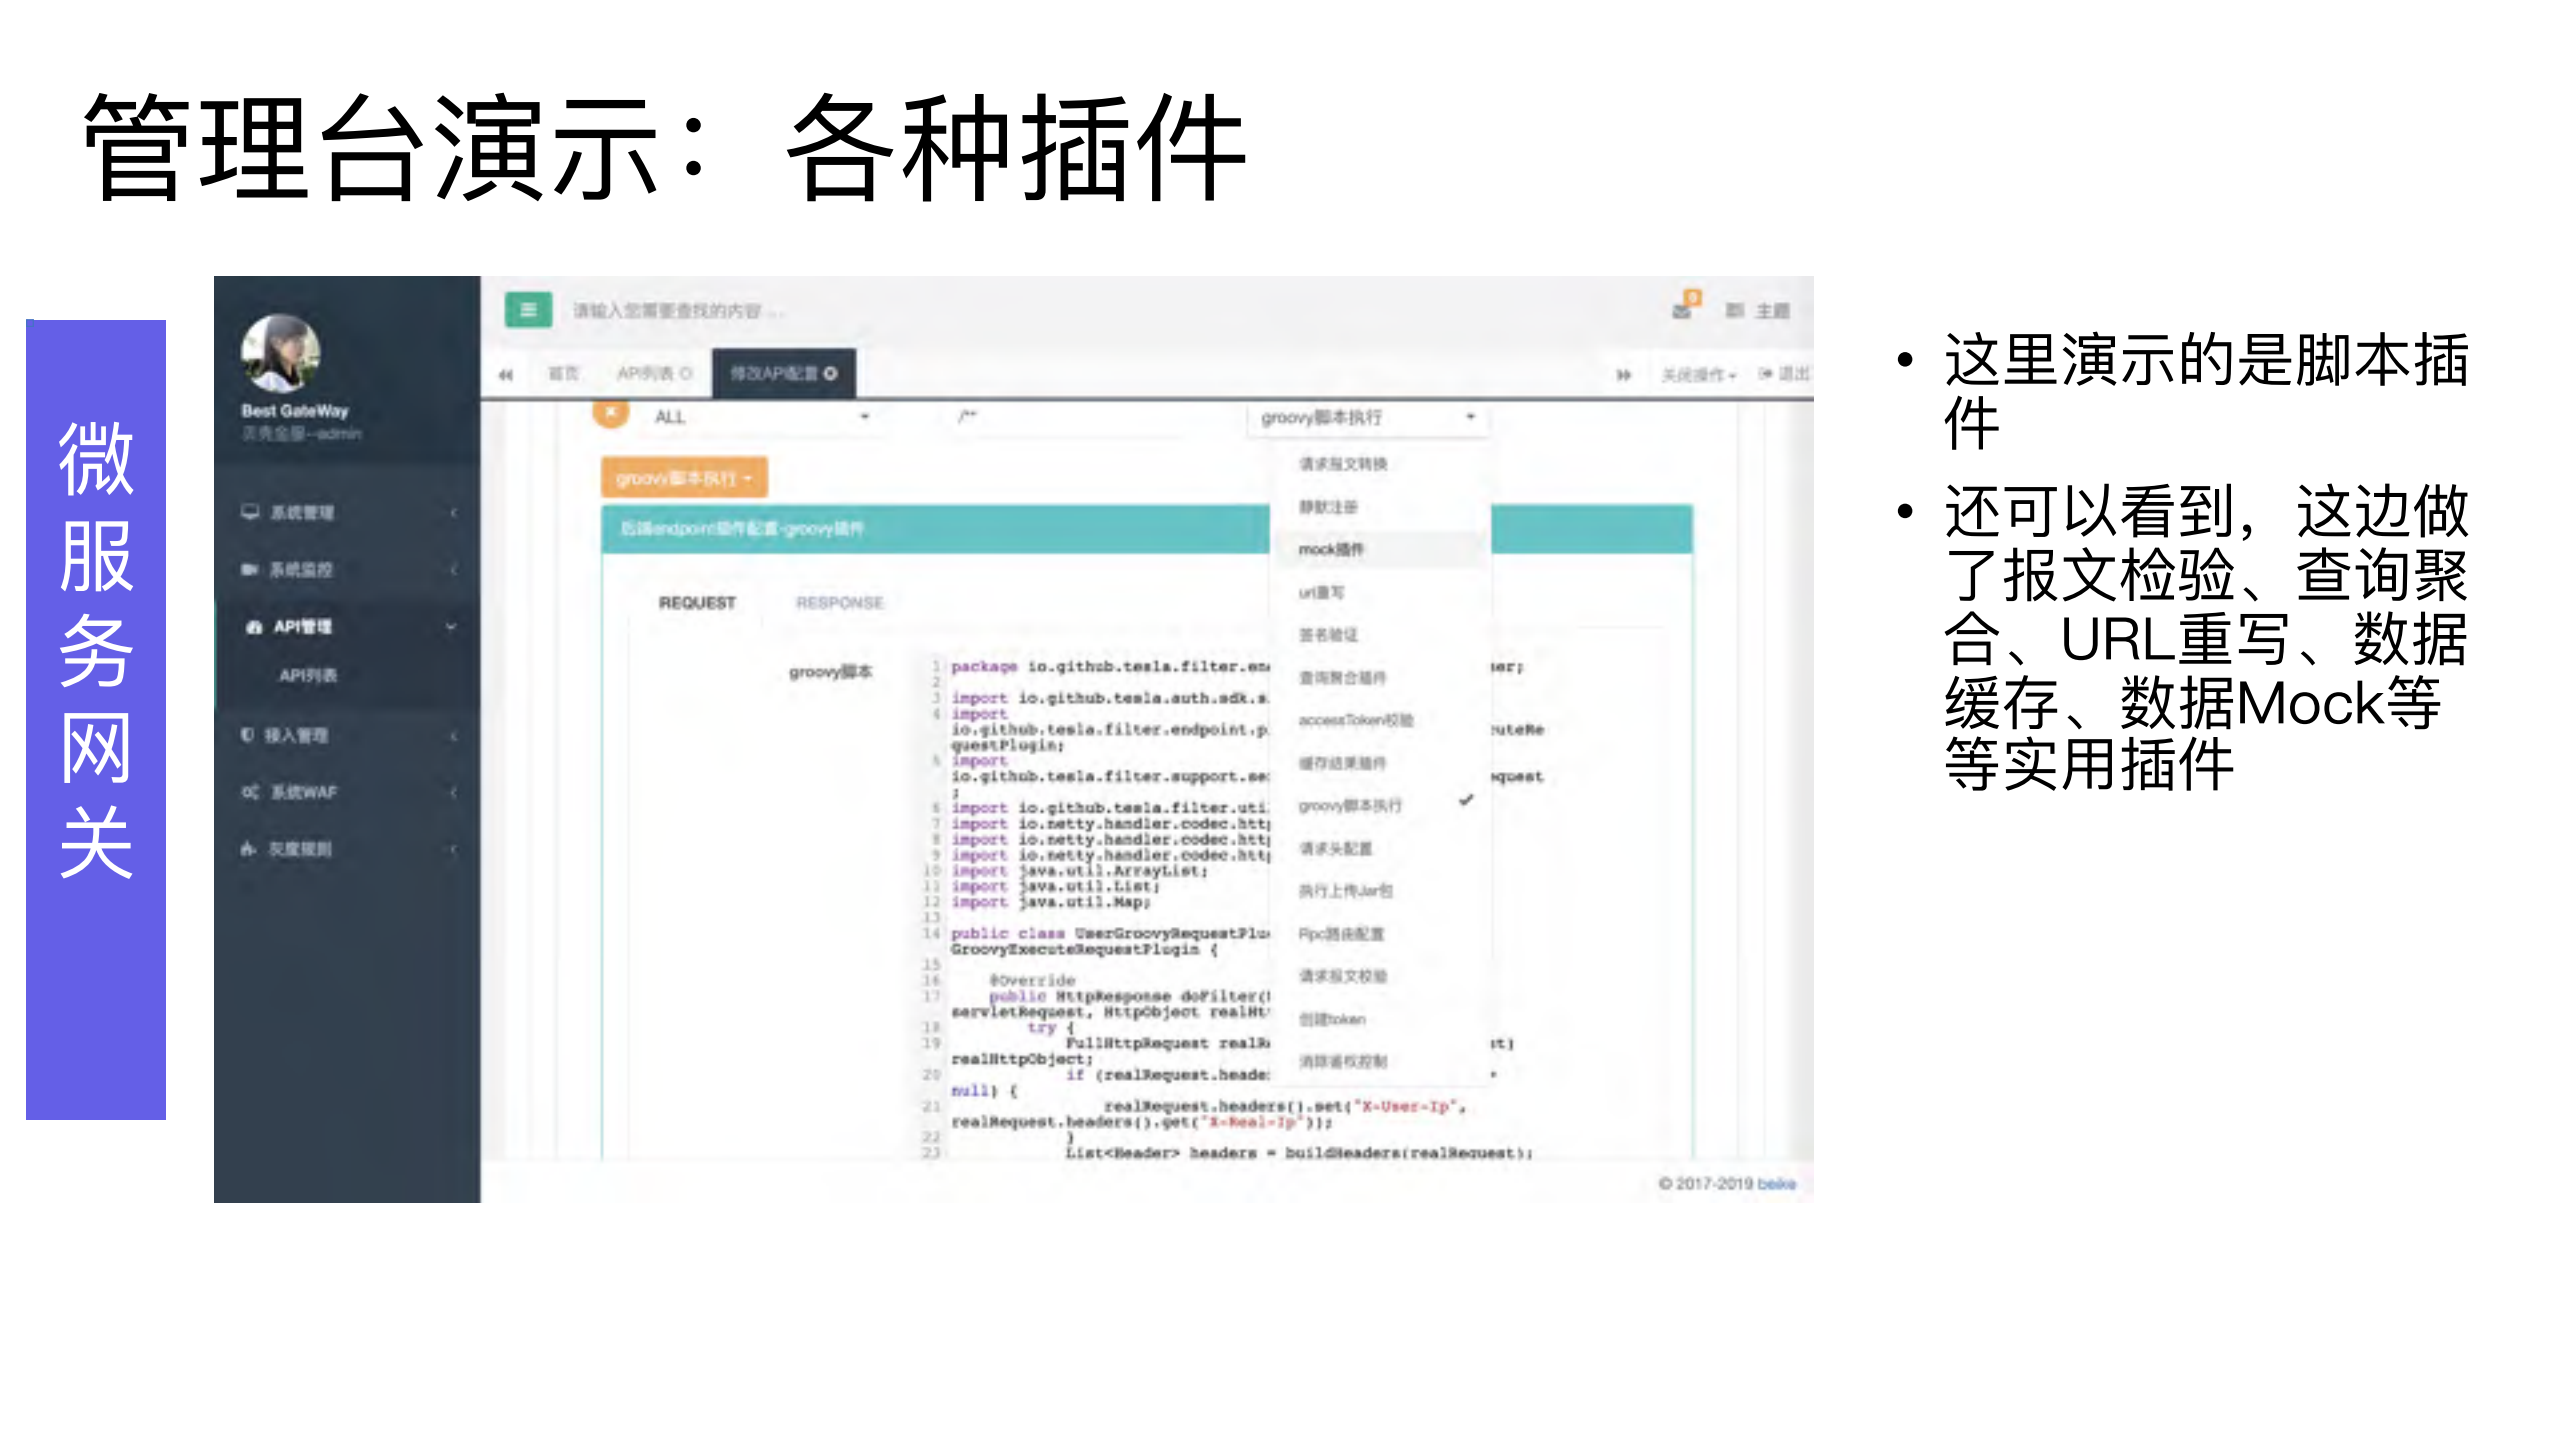Screen dimensions: 2559x1439
Task: 点击右下角 2017-2019 beike 版权链接
Action: [1727, 1183]
